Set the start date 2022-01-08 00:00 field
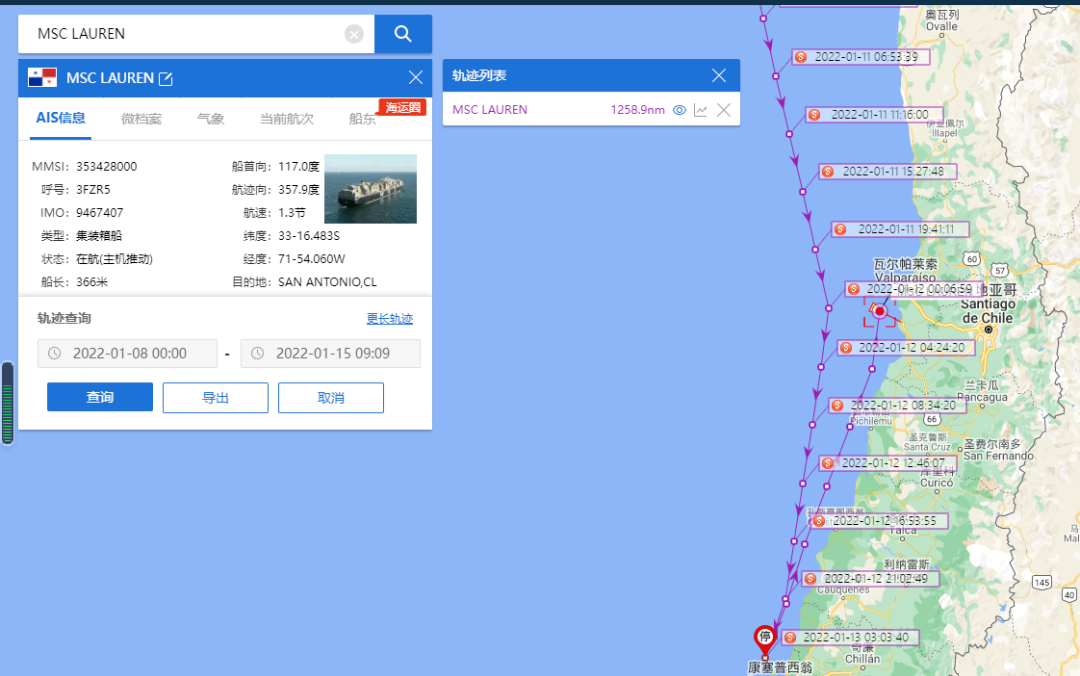 (x=127, y=354)
